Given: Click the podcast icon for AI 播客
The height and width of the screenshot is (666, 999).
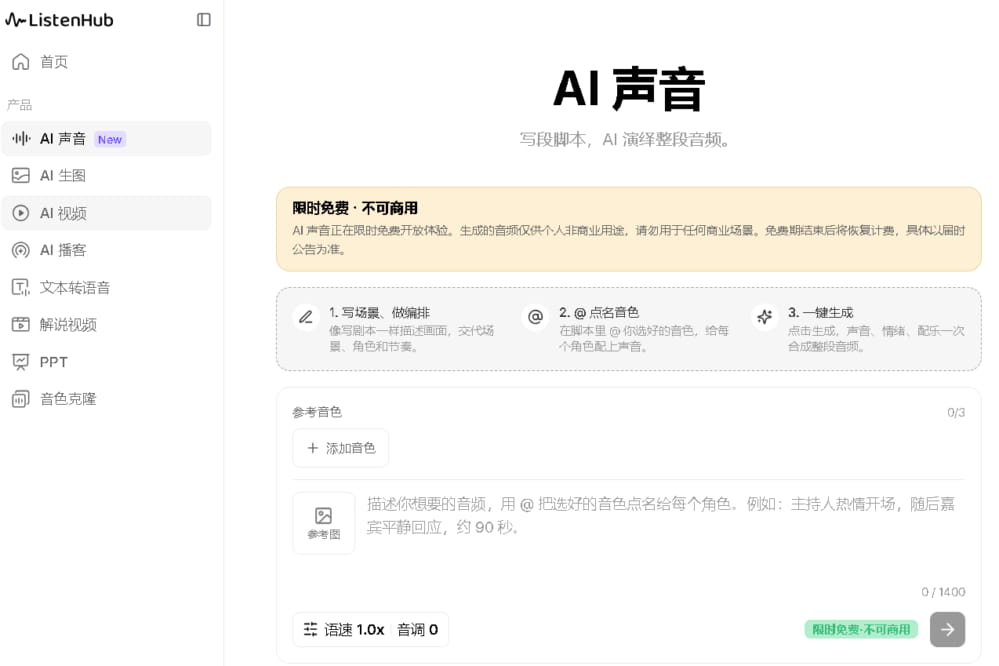Looking at the screenshot, I should (x=21, y=250).
